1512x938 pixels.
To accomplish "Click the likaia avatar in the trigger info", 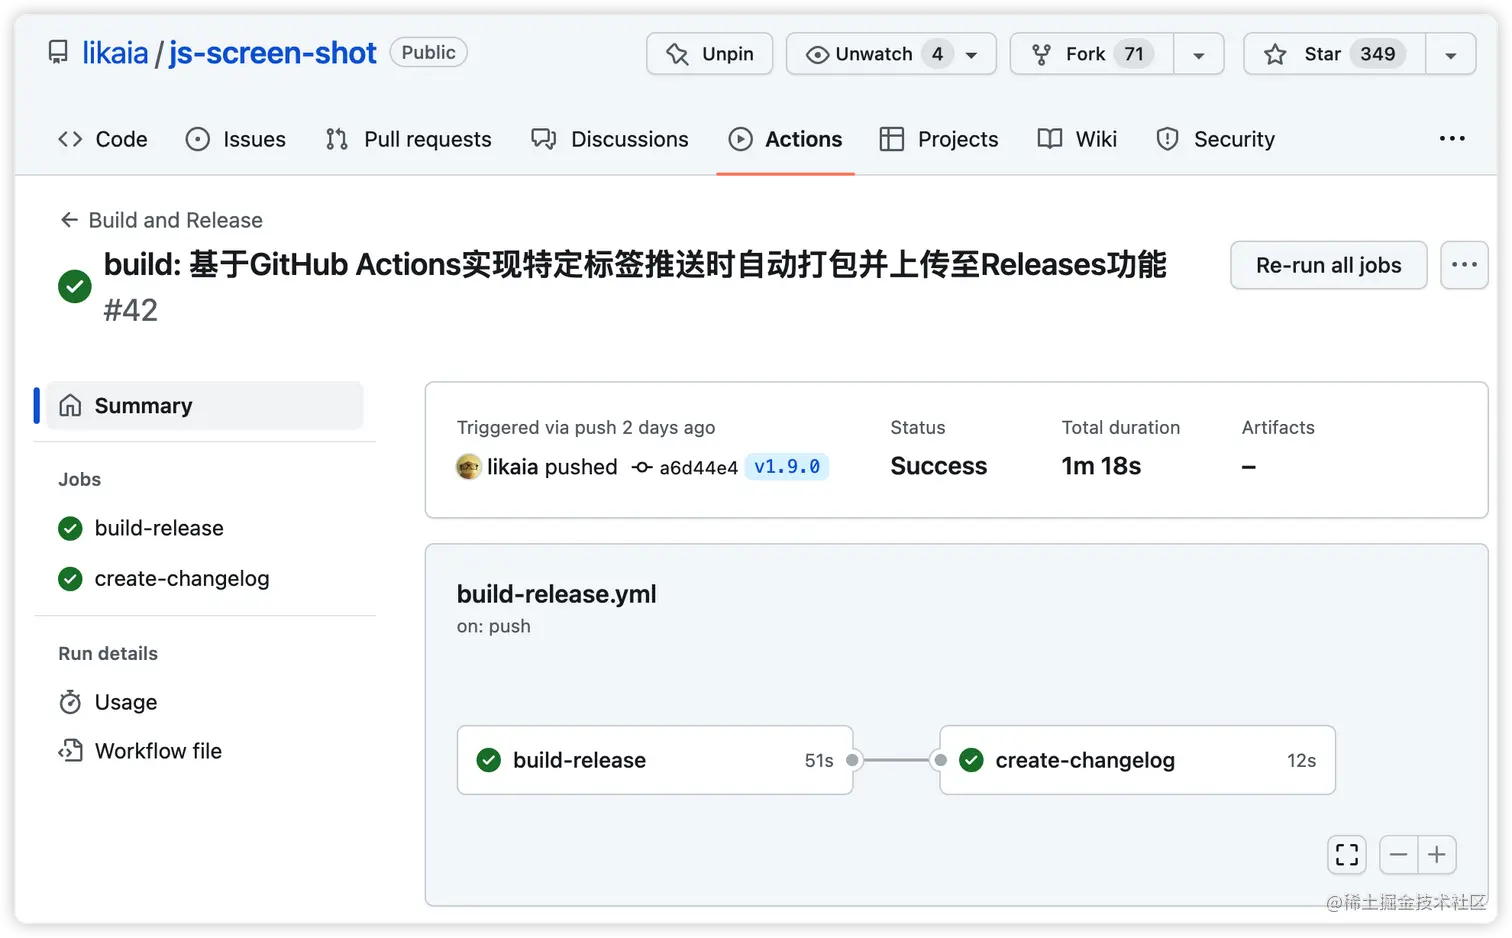I will tap(468, 466).
